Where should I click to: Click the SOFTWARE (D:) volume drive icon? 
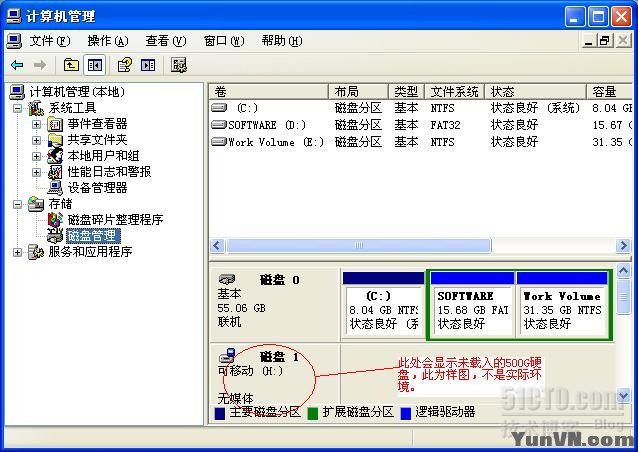pyautogui.click(x=219, y=124)
